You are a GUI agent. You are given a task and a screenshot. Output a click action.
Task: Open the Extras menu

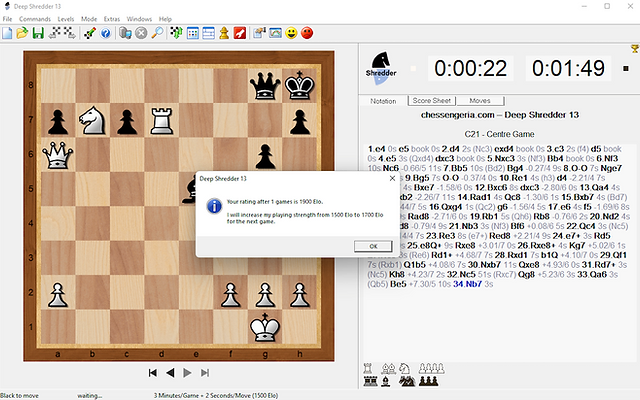coord(112,19)
